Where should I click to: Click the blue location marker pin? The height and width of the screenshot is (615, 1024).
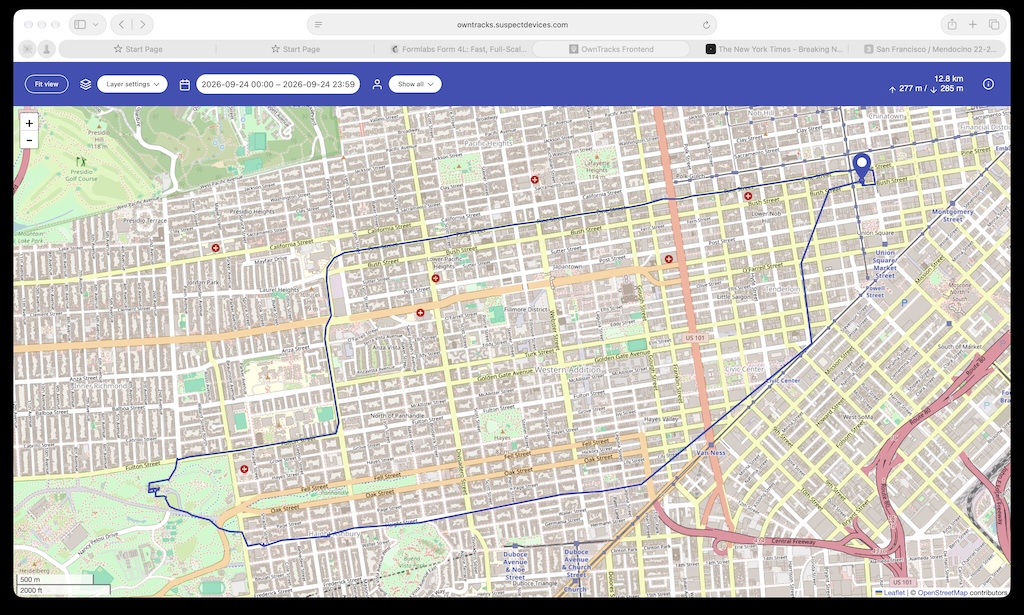862,167
